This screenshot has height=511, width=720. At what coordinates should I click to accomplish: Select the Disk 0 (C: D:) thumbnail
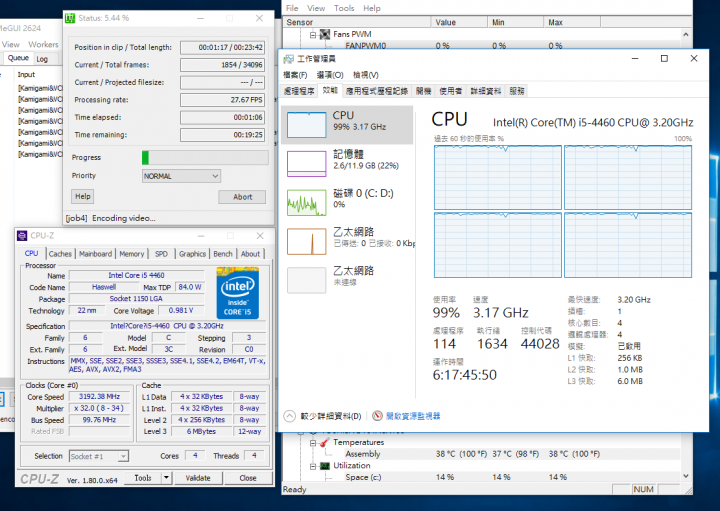(x=306, y=202)
